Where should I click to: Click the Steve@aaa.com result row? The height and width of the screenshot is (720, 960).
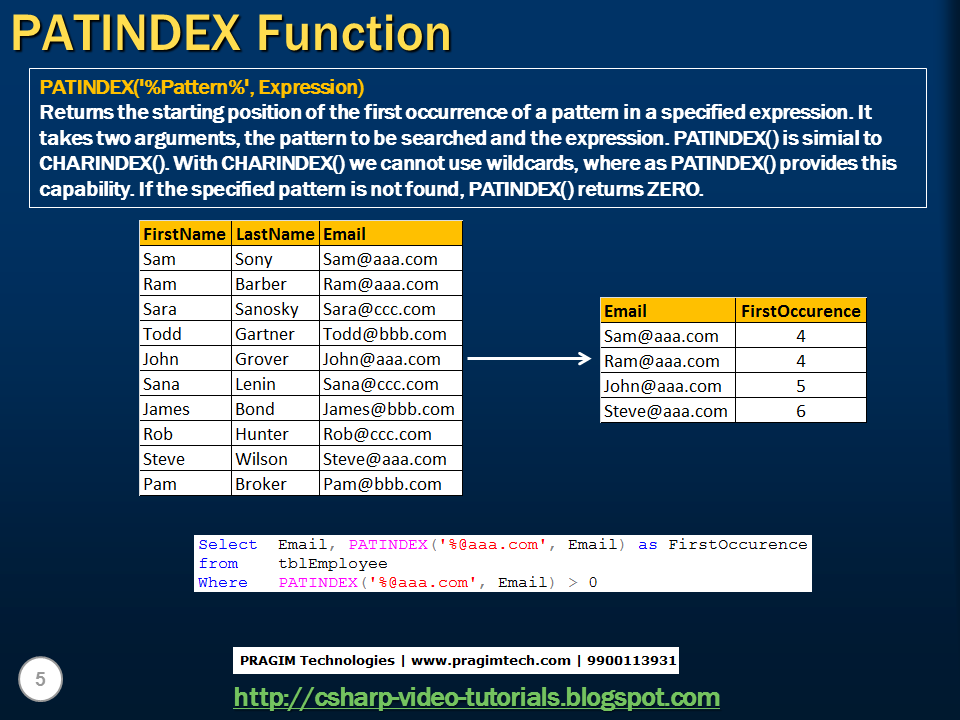pyautogui.click(x=665, y=410)
